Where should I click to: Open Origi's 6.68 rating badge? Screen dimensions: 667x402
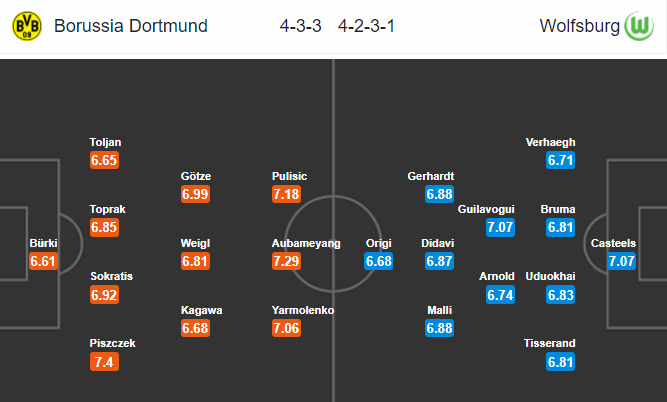click(x=379, y=261)
